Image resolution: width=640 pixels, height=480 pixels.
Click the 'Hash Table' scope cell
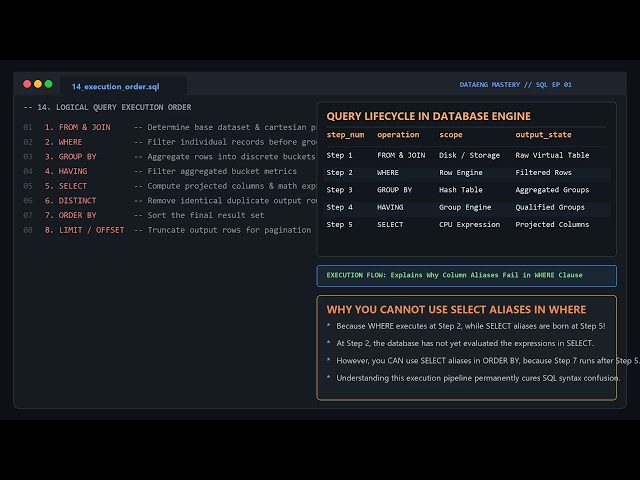[x=461, y=190]
